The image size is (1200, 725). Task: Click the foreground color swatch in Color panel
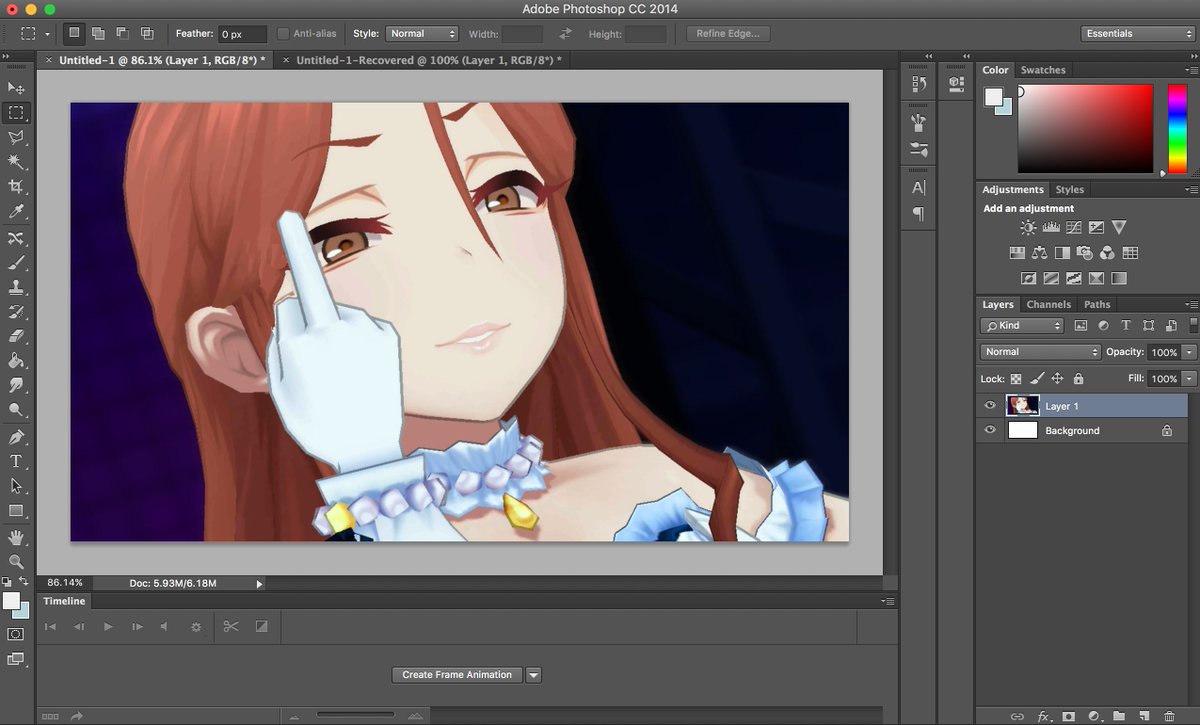(993, 96)
